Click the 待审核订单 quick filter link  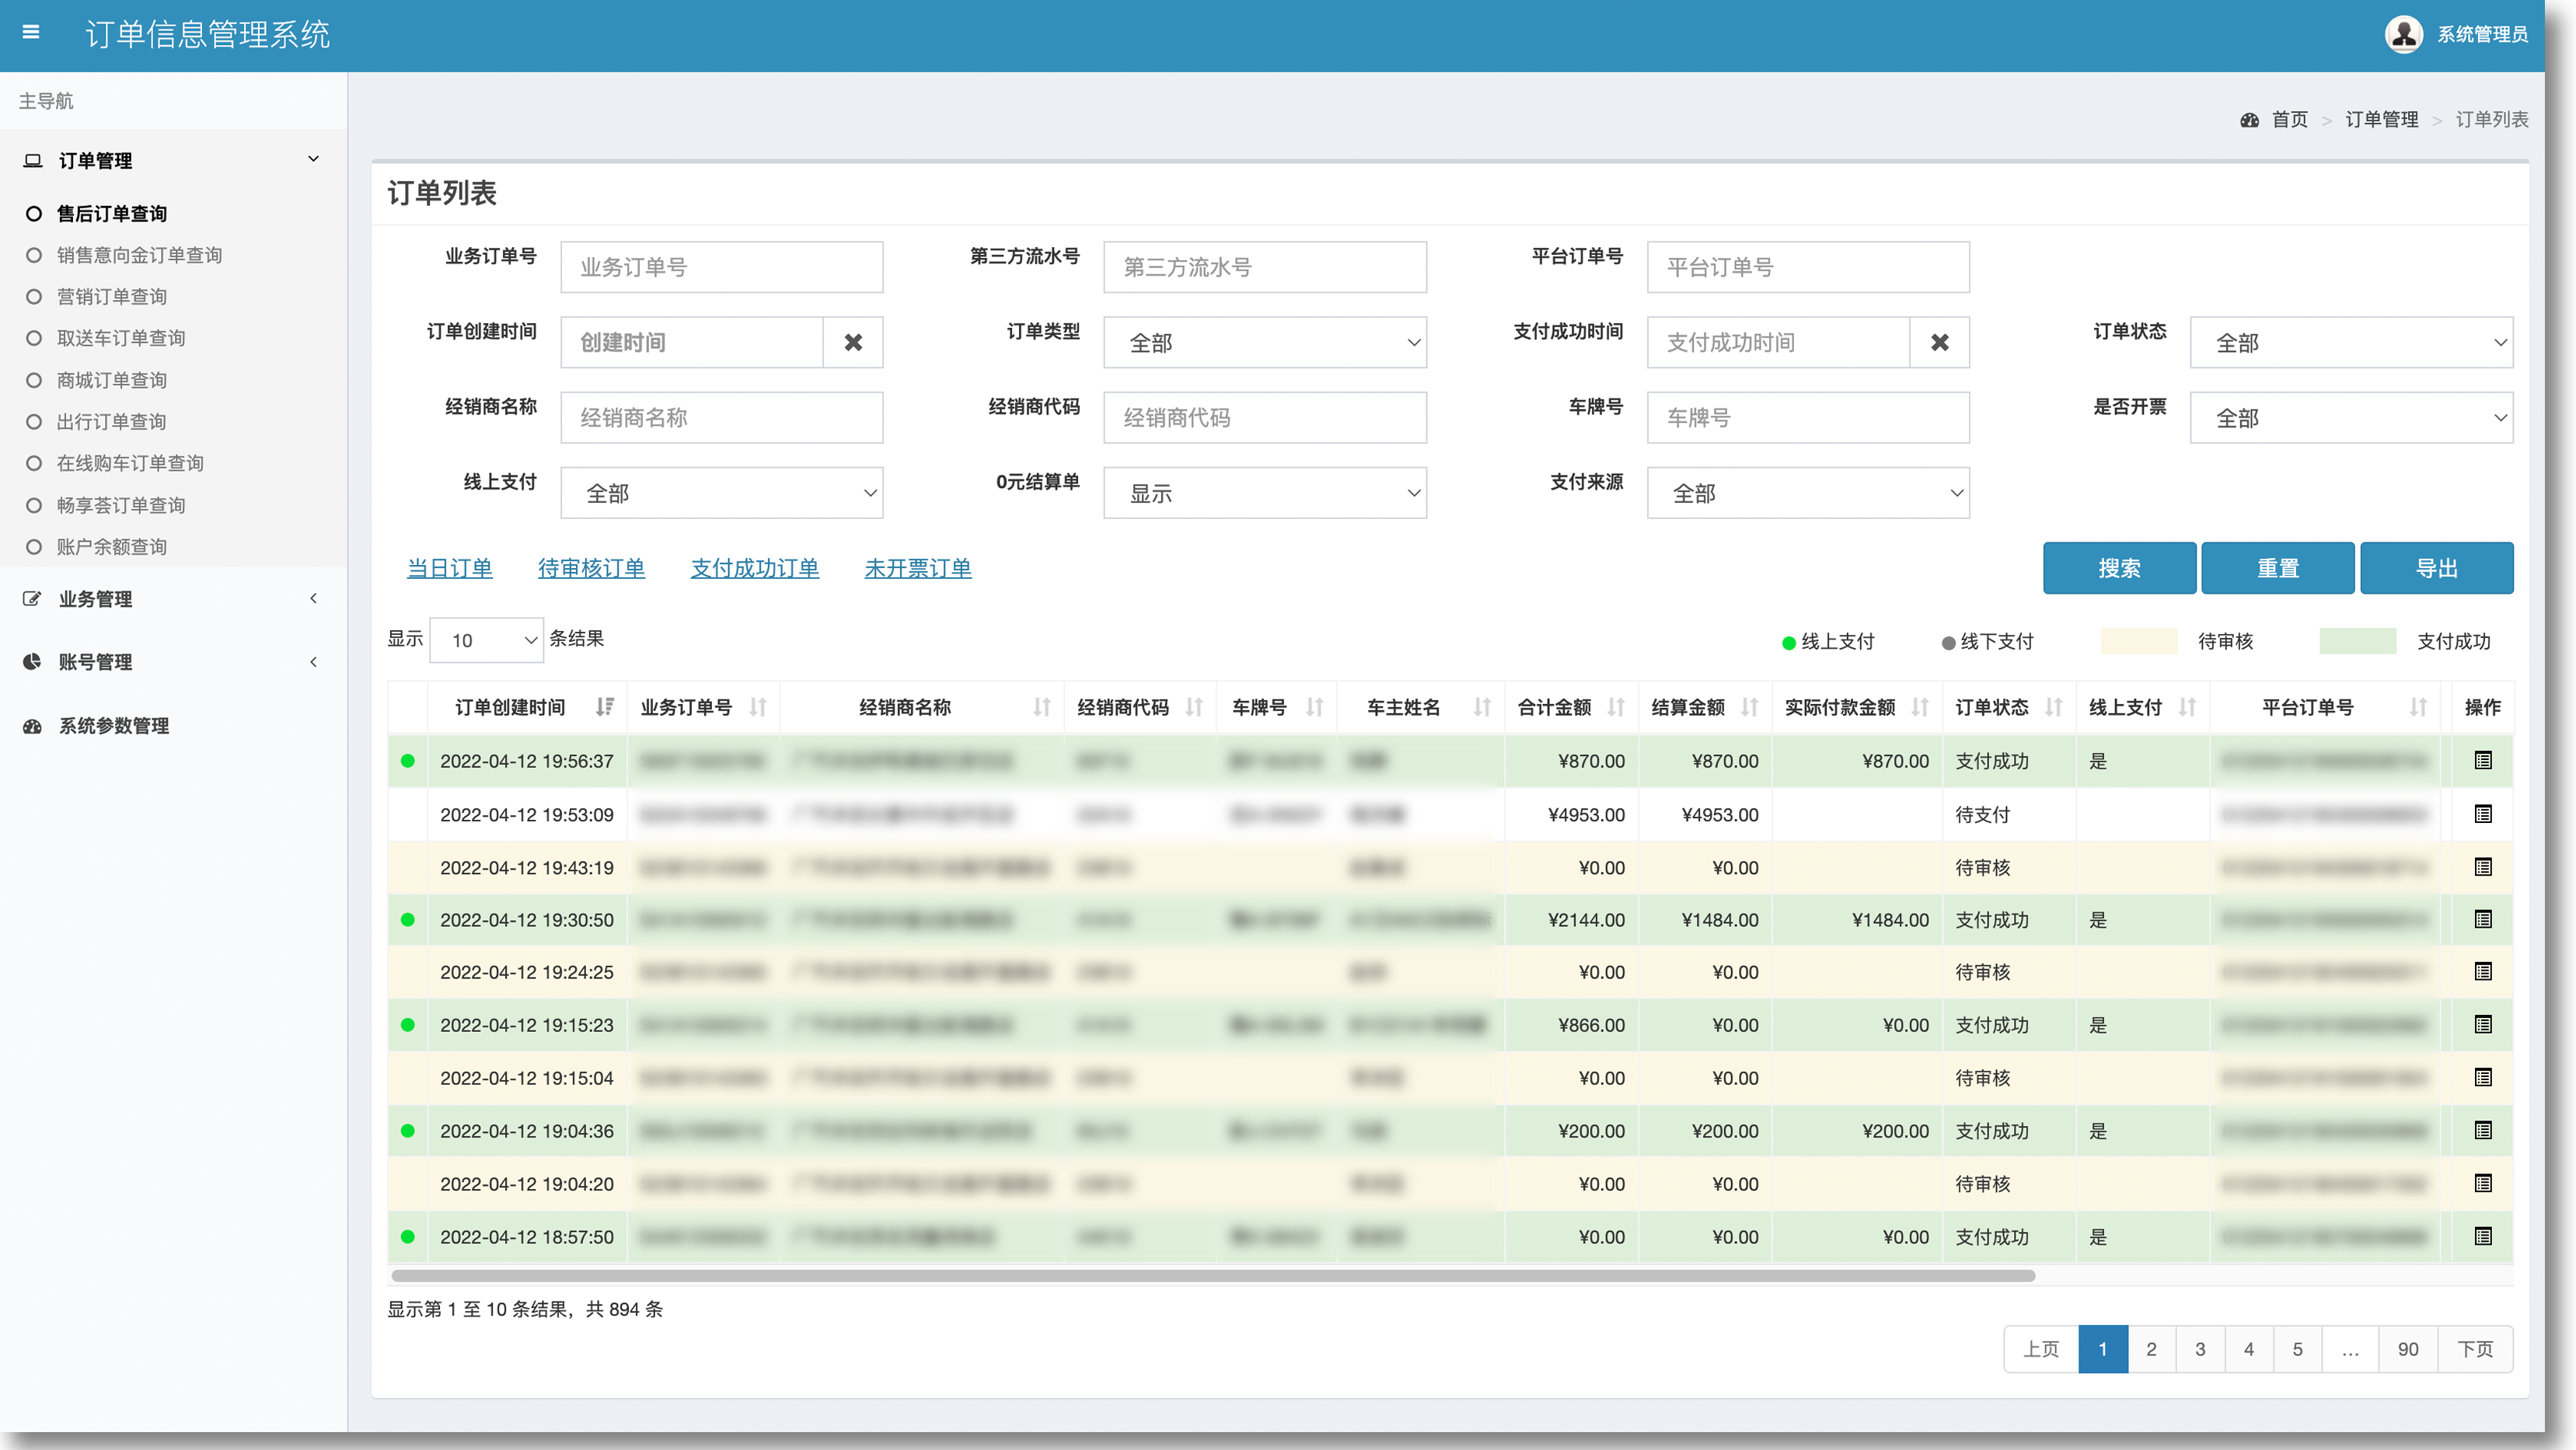[591, 568]
